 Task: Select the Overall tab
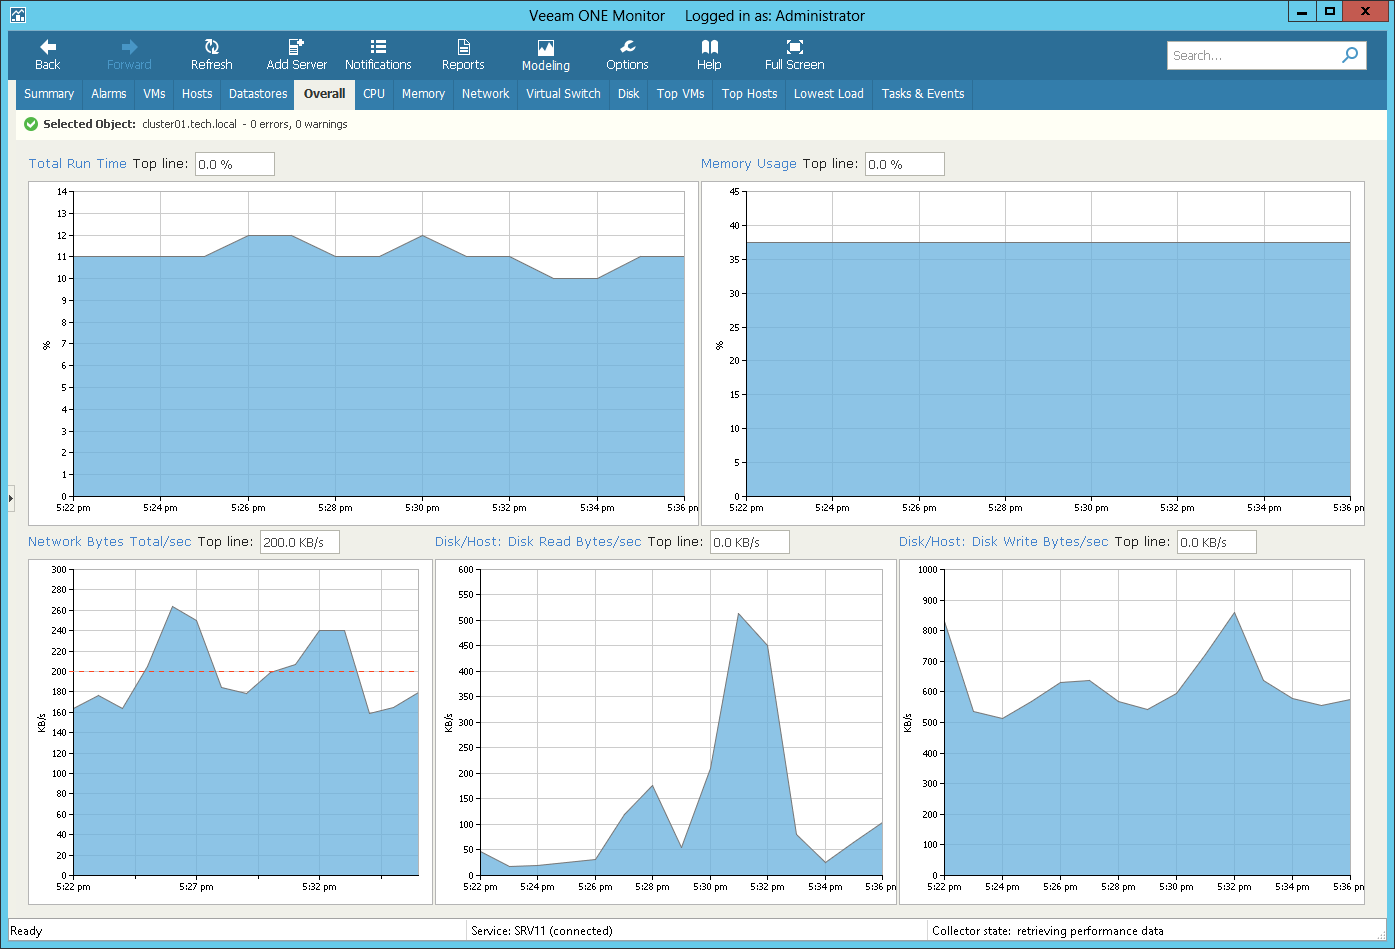coord(325,94)
